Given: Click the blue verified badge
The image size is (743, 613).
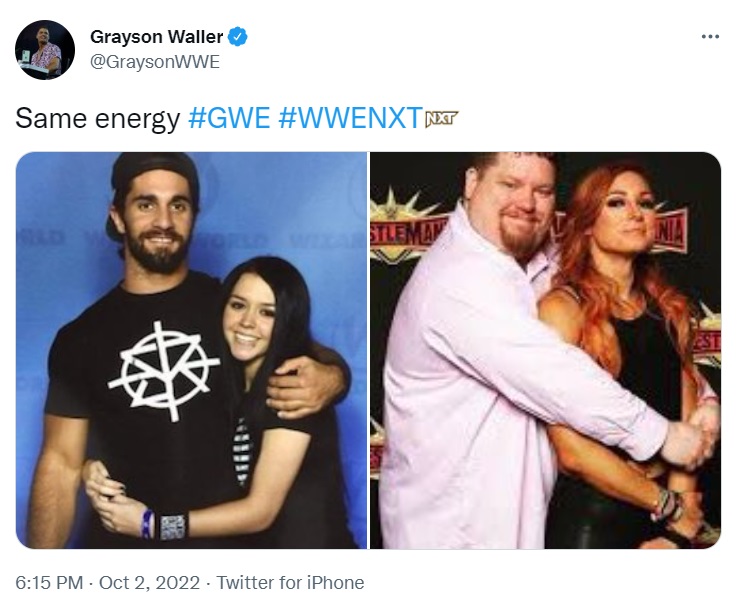Looking at the screenshot, I should coord(238,37).
